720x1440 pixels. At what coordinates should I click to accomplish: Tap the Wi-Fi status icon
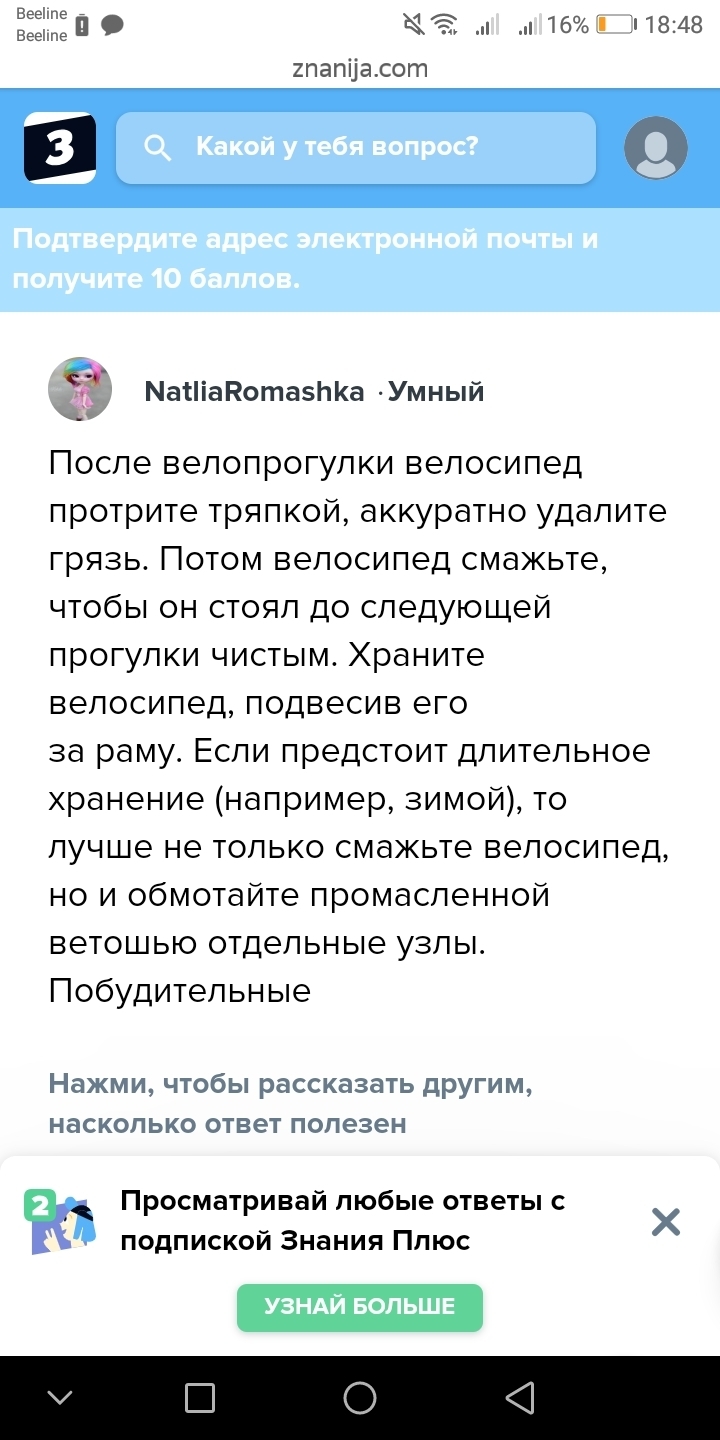click(x=444, y=25)
